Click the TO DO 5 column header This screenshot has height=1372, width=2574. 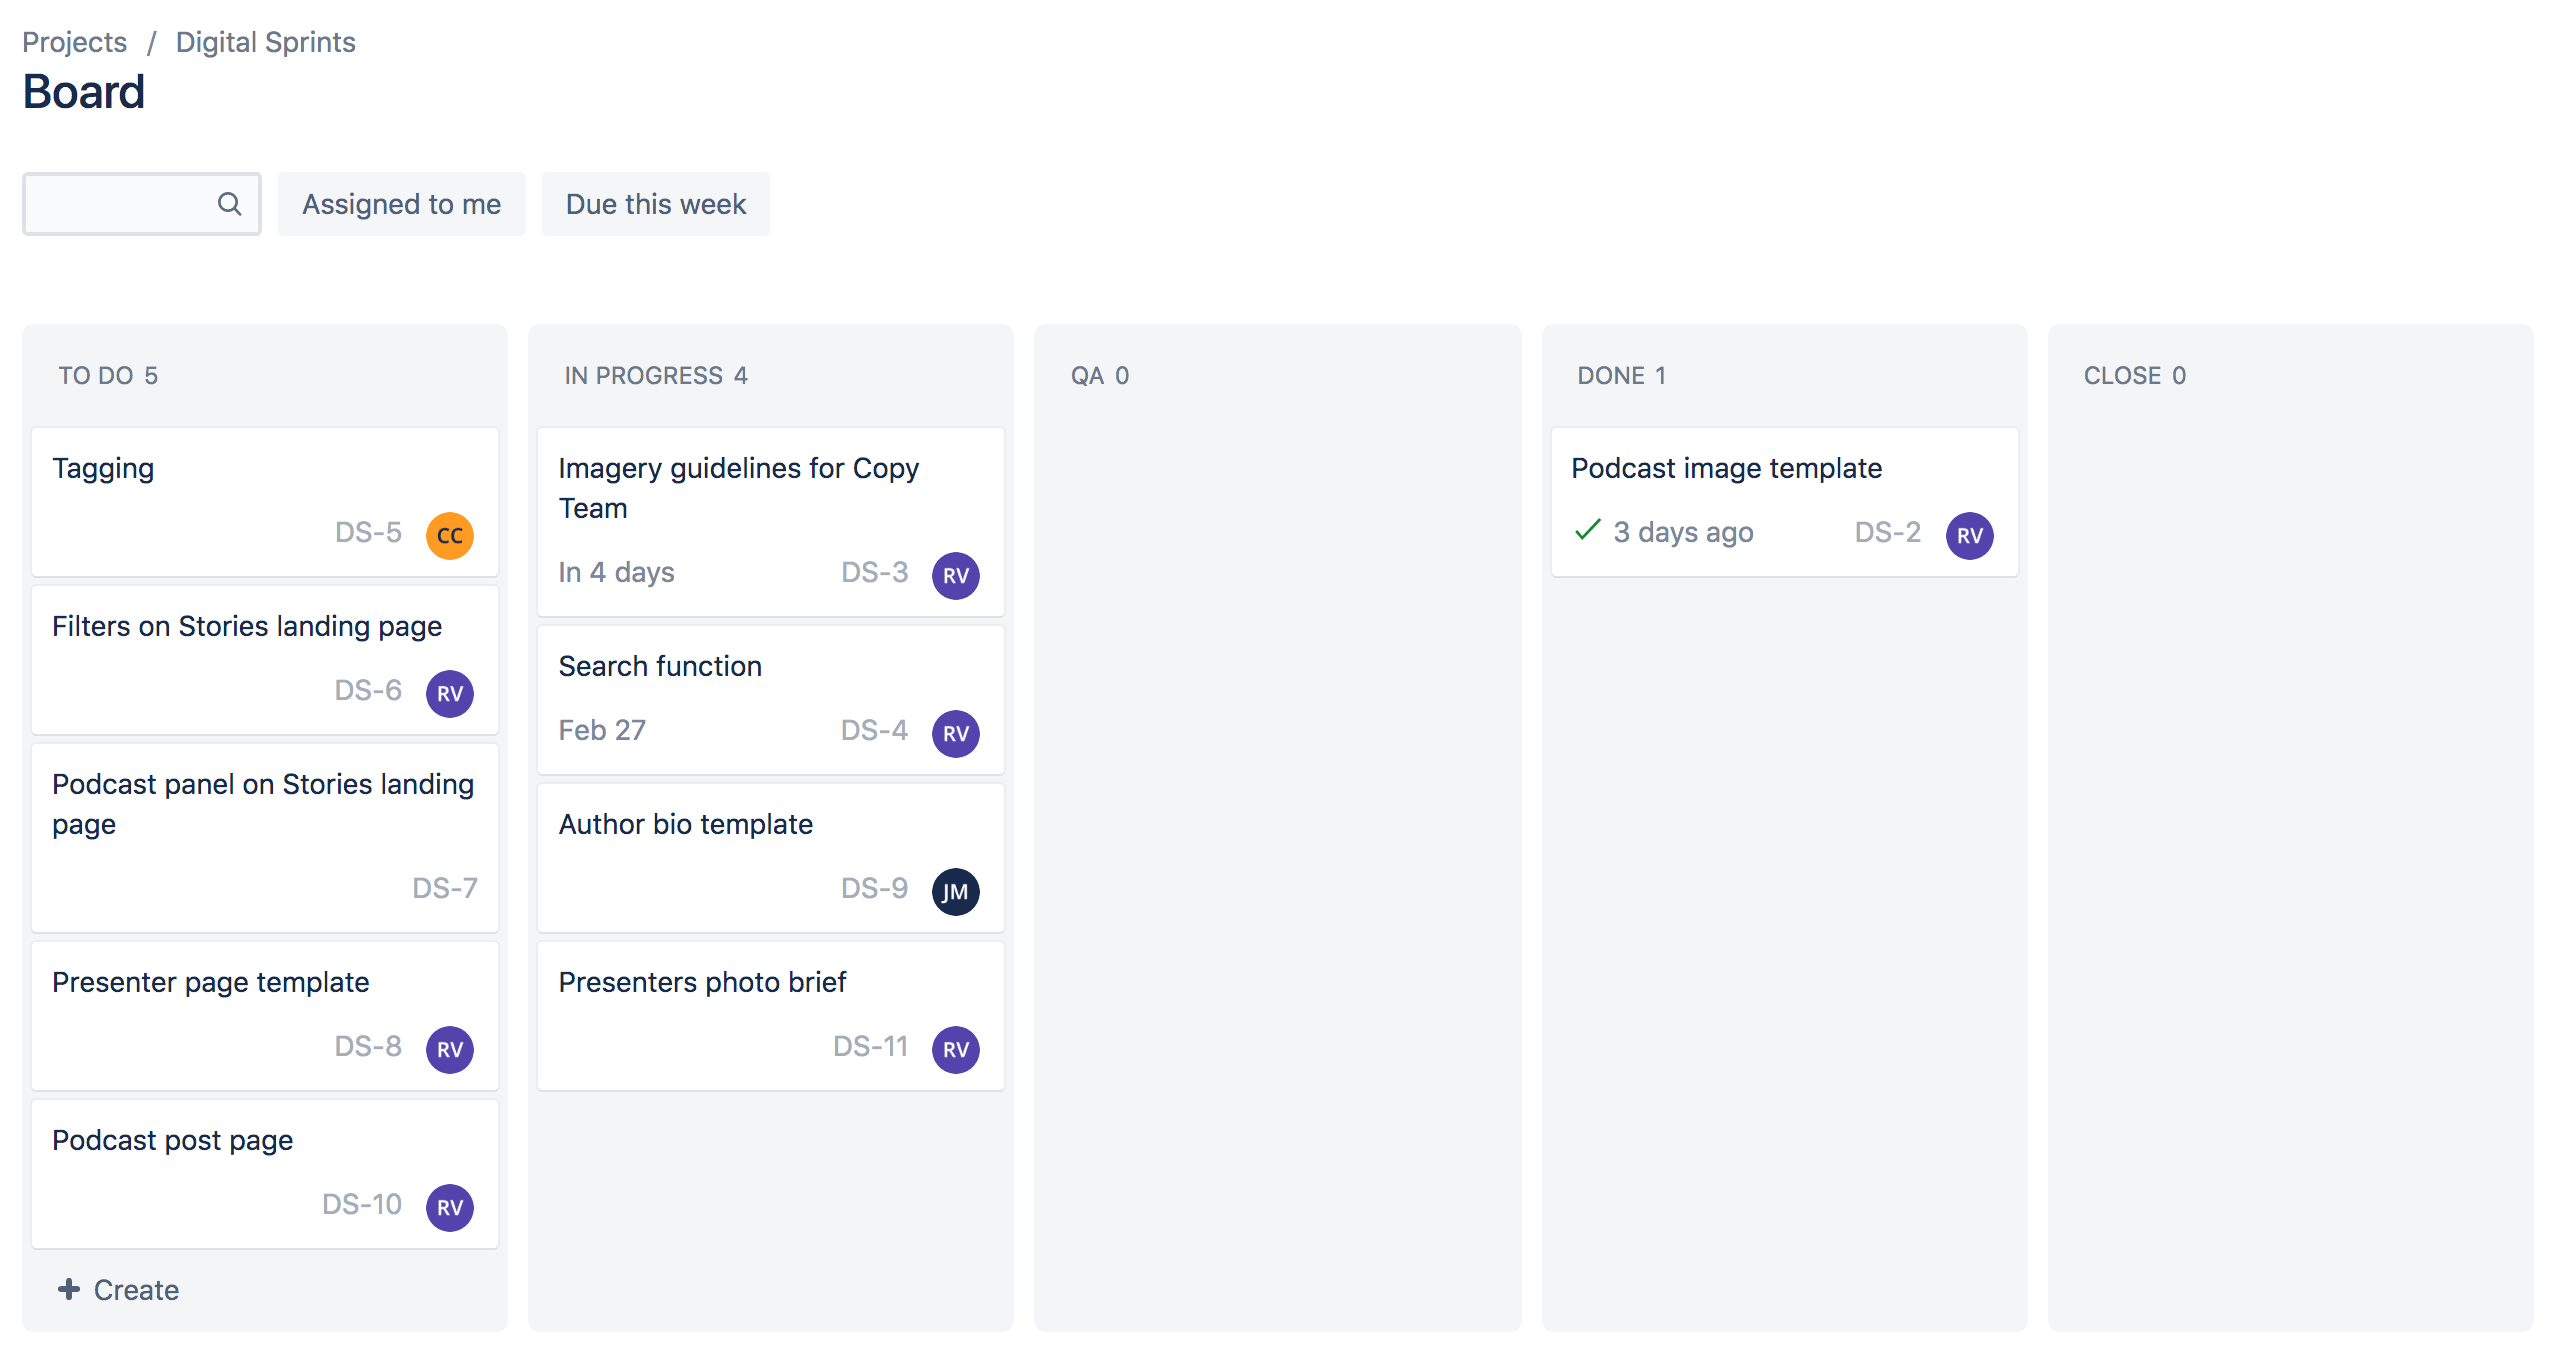pos(106,374)
